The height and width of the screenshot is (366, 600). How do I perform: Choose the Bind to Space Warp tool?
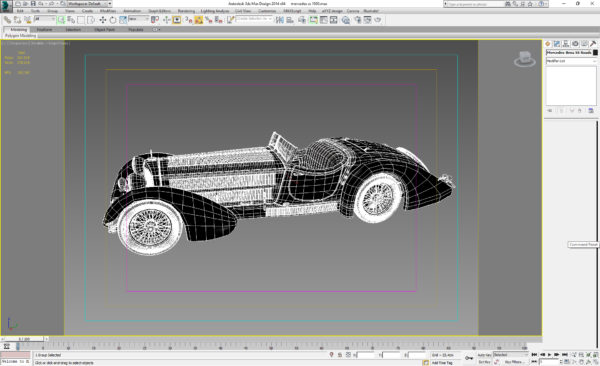click(x=28, y=20)
